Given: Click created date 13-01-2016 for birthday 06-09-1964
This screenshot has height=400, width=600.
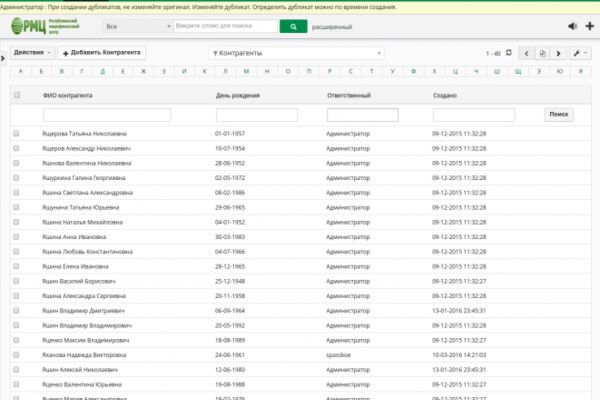Looking at the screenshot, I should (x=459, y=311).
